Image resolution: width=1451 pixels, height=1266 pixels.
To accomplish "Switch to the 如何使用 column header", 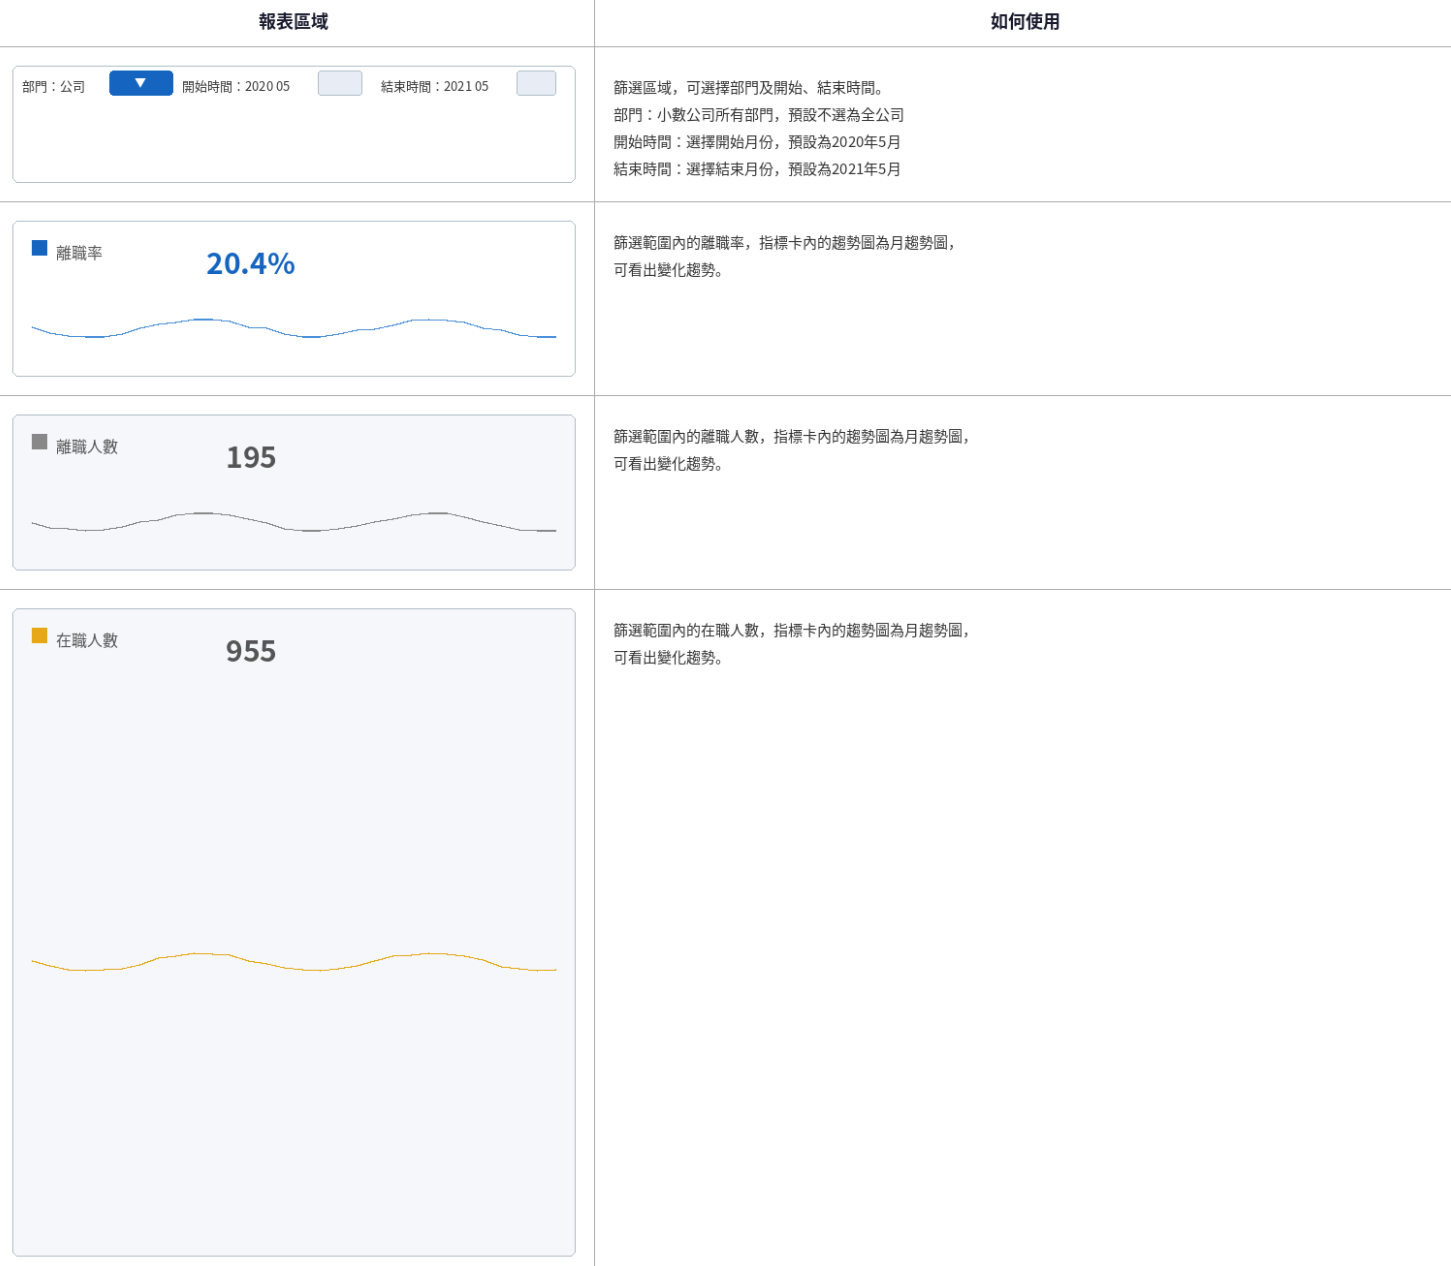I will 1021,21.
